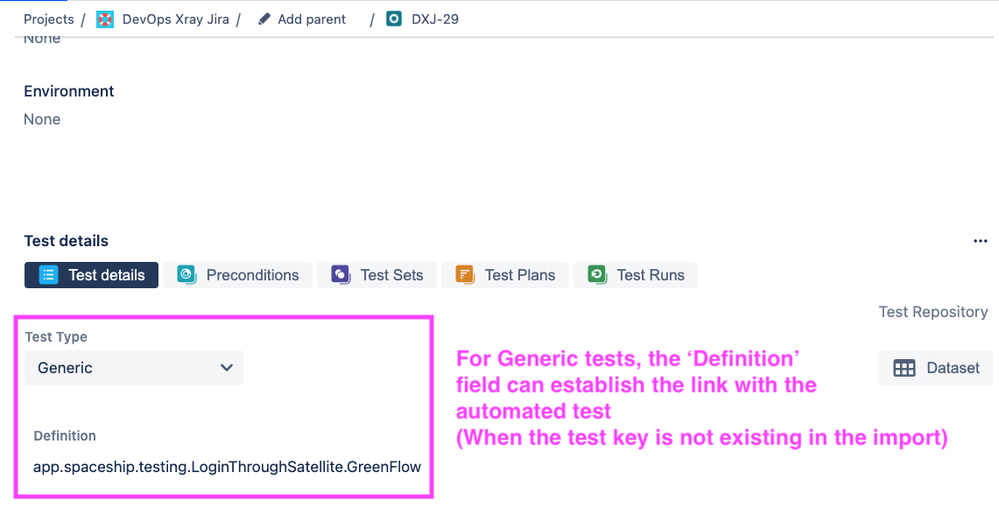The height and width of the screenshot is (516, 999).
Task: Switch to the Preconditions tab
Action: tap(238, 275)
